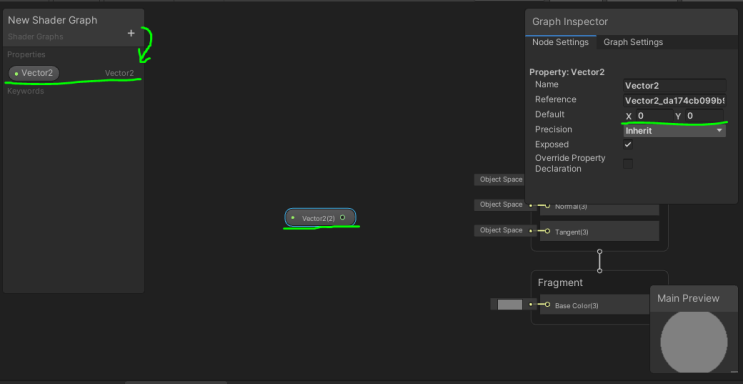Click the Main Preview sphere
743x384 pixels.
click(694, 341)
